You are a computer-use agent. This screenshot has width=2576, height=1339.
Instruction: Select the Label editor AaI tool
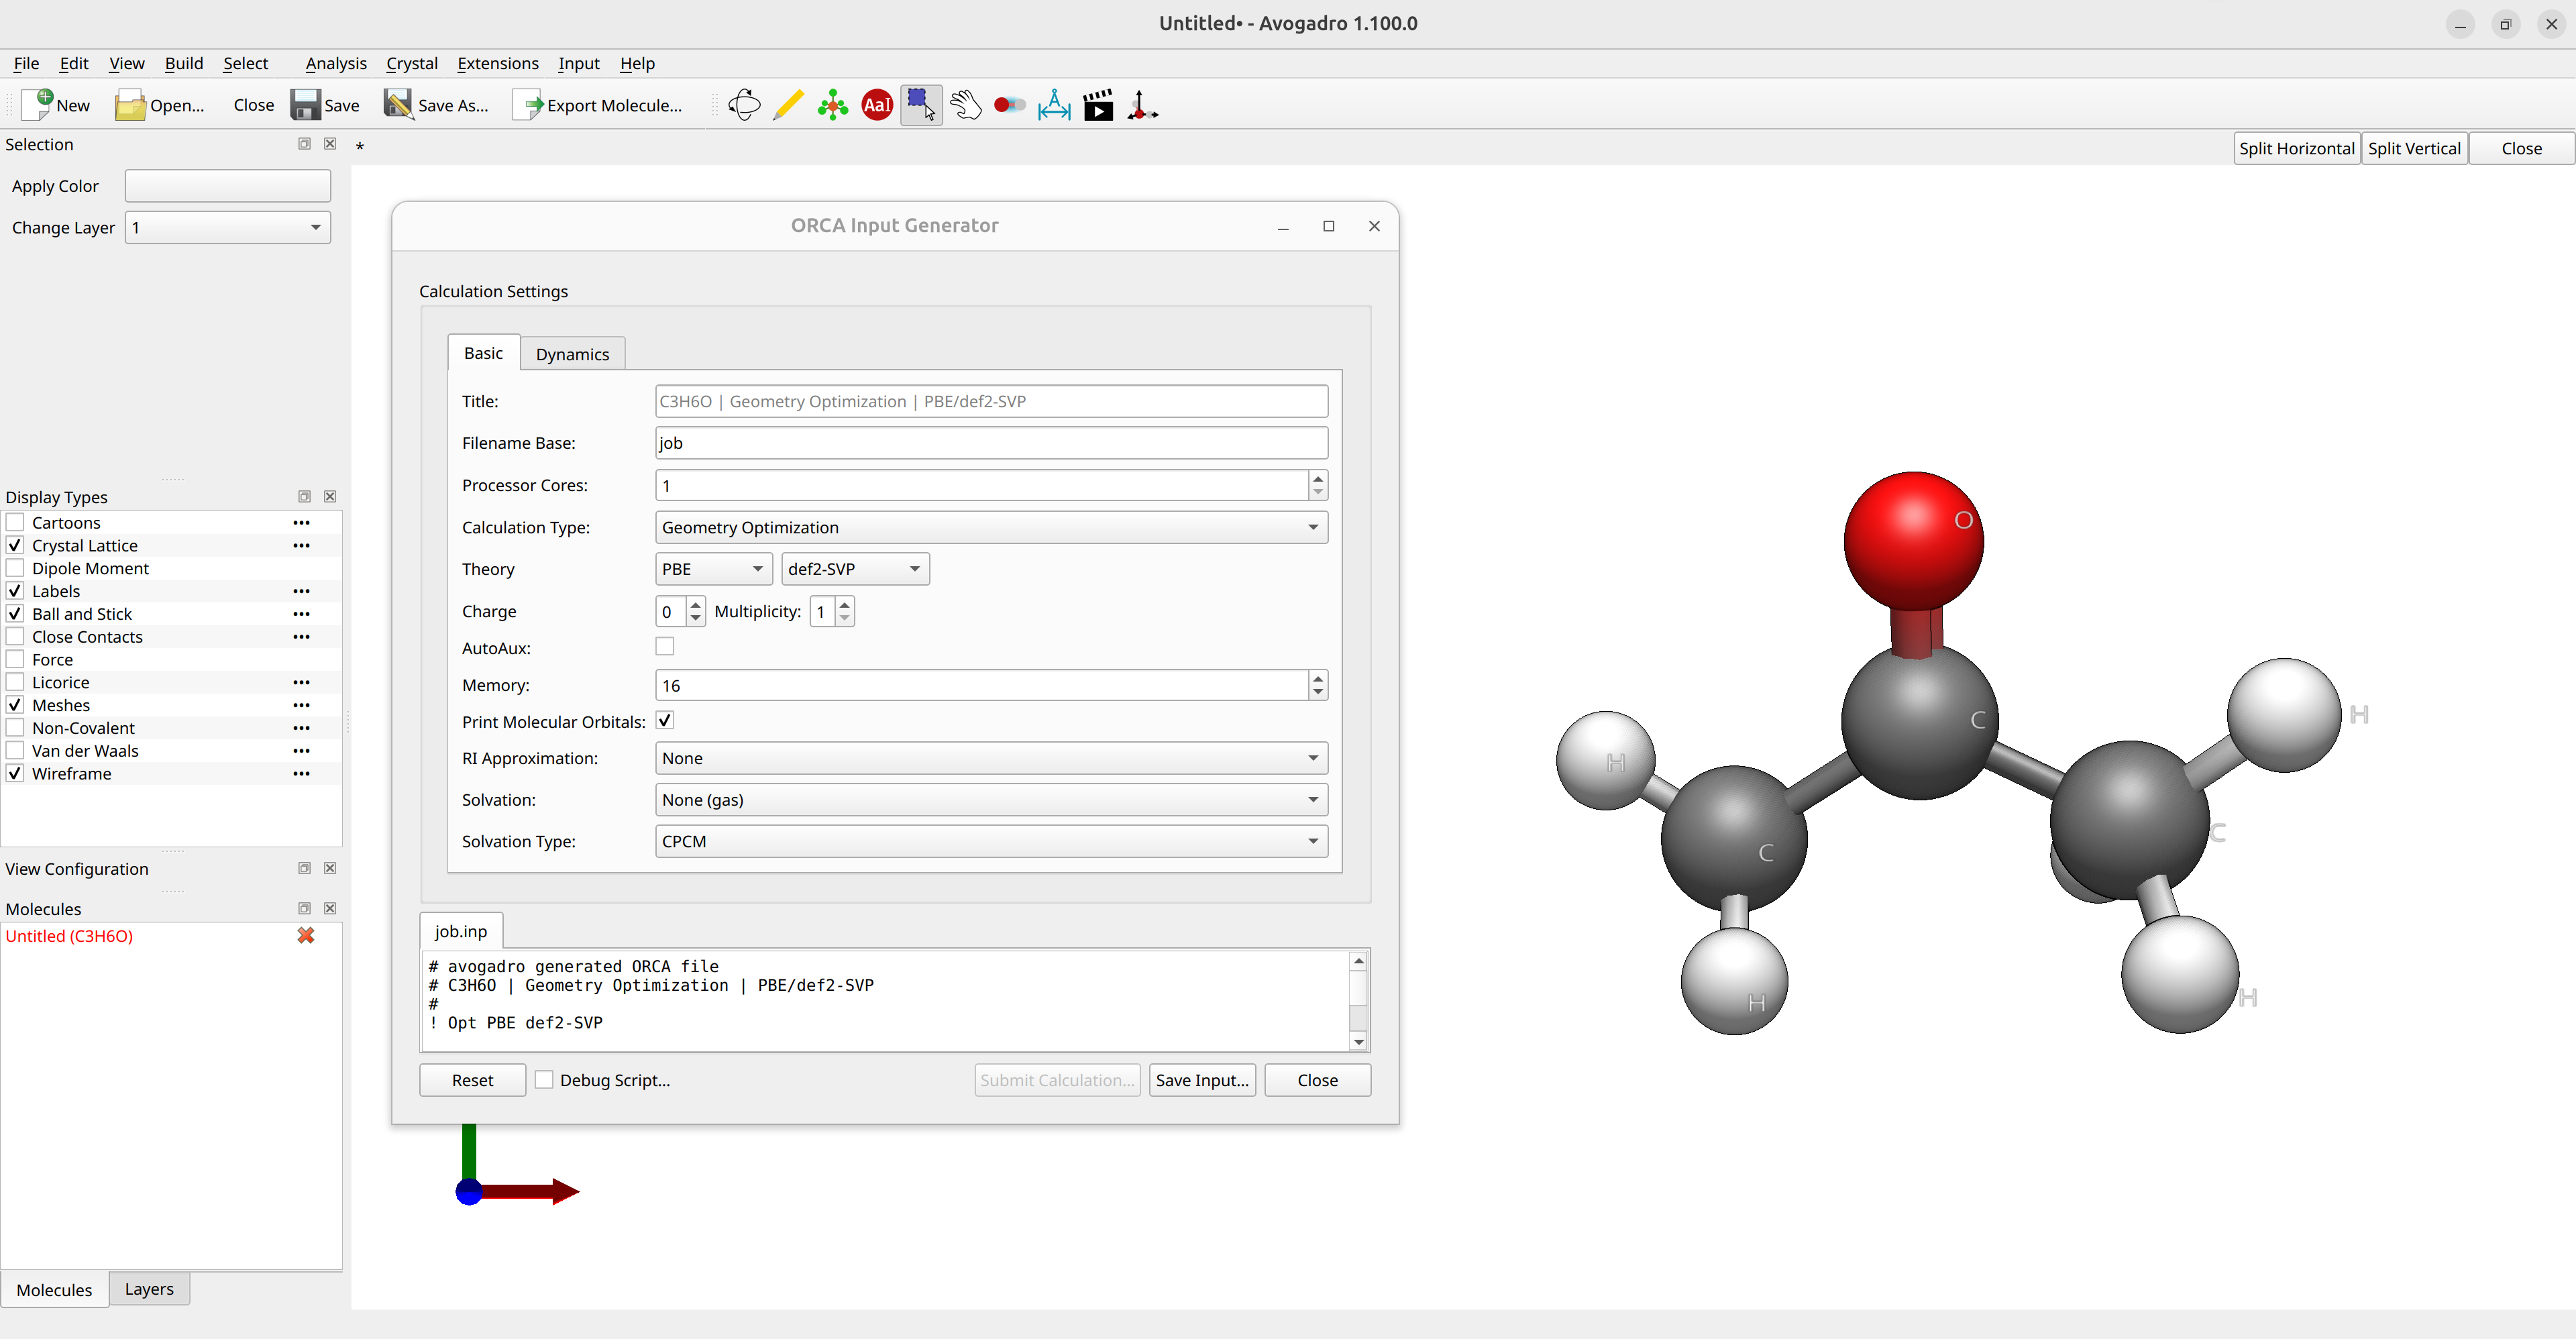point(877,105)
